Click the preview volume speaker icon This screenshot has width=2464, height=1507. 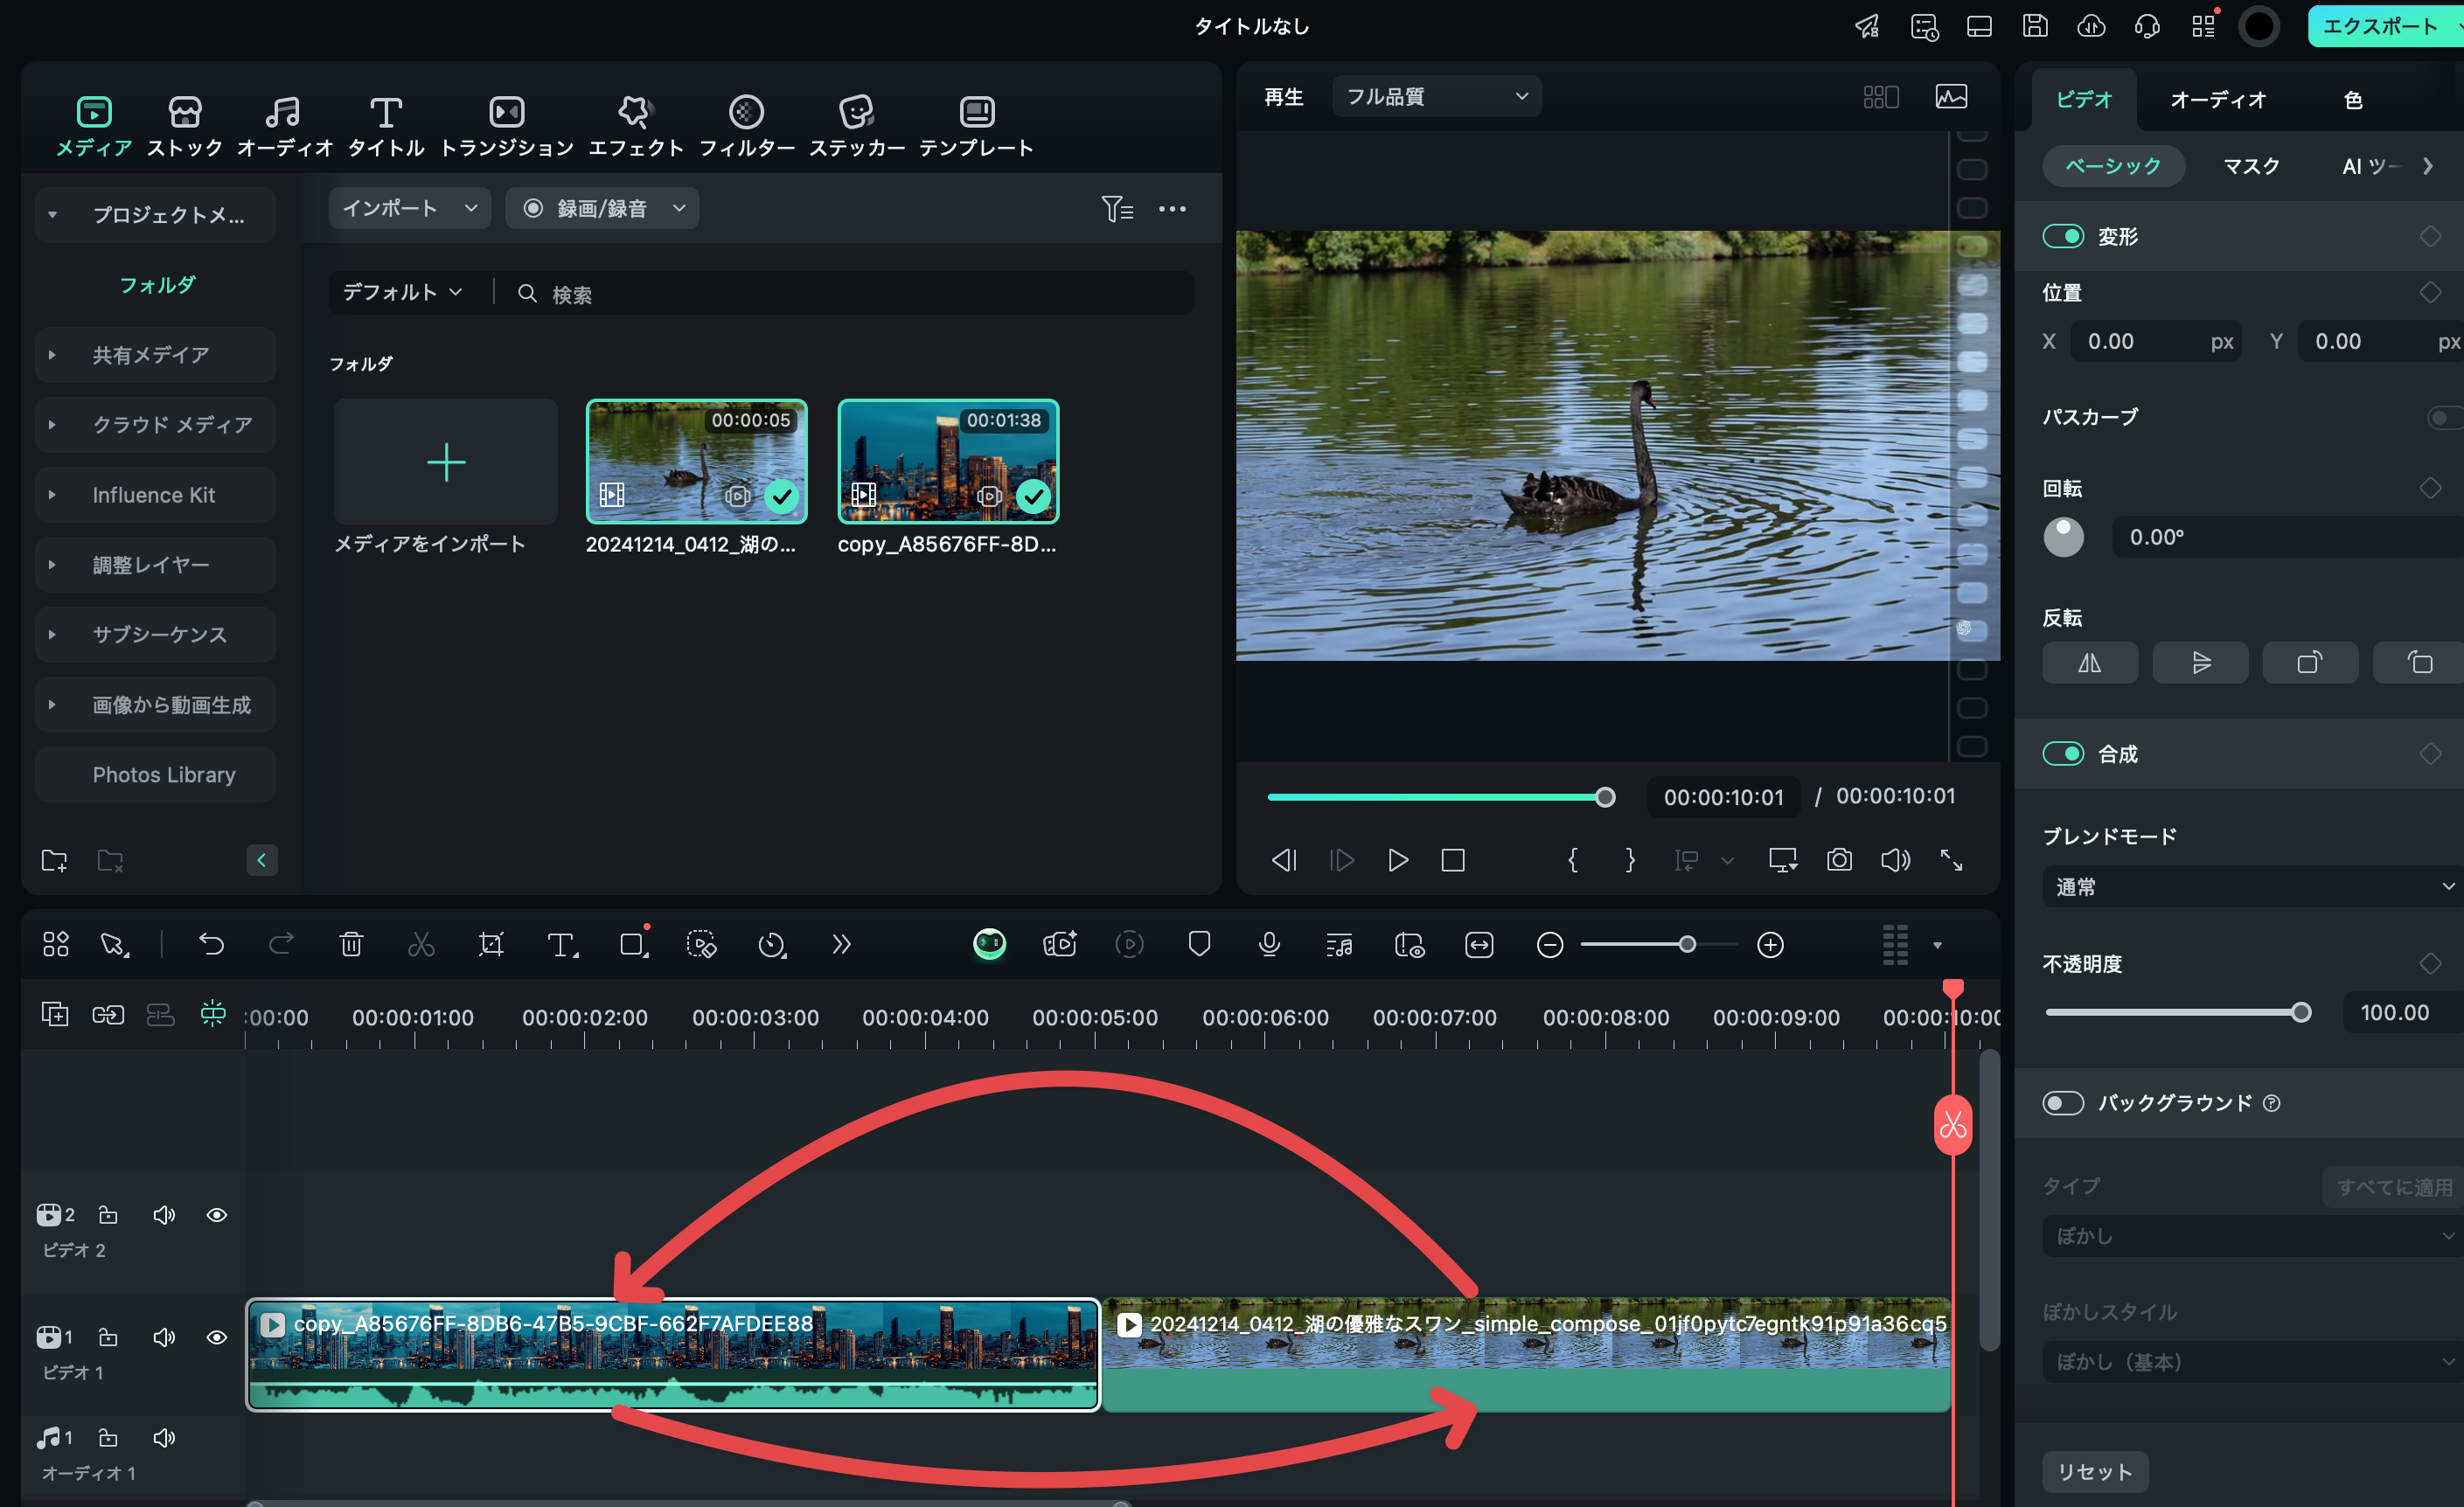[x=1895, y=860]
